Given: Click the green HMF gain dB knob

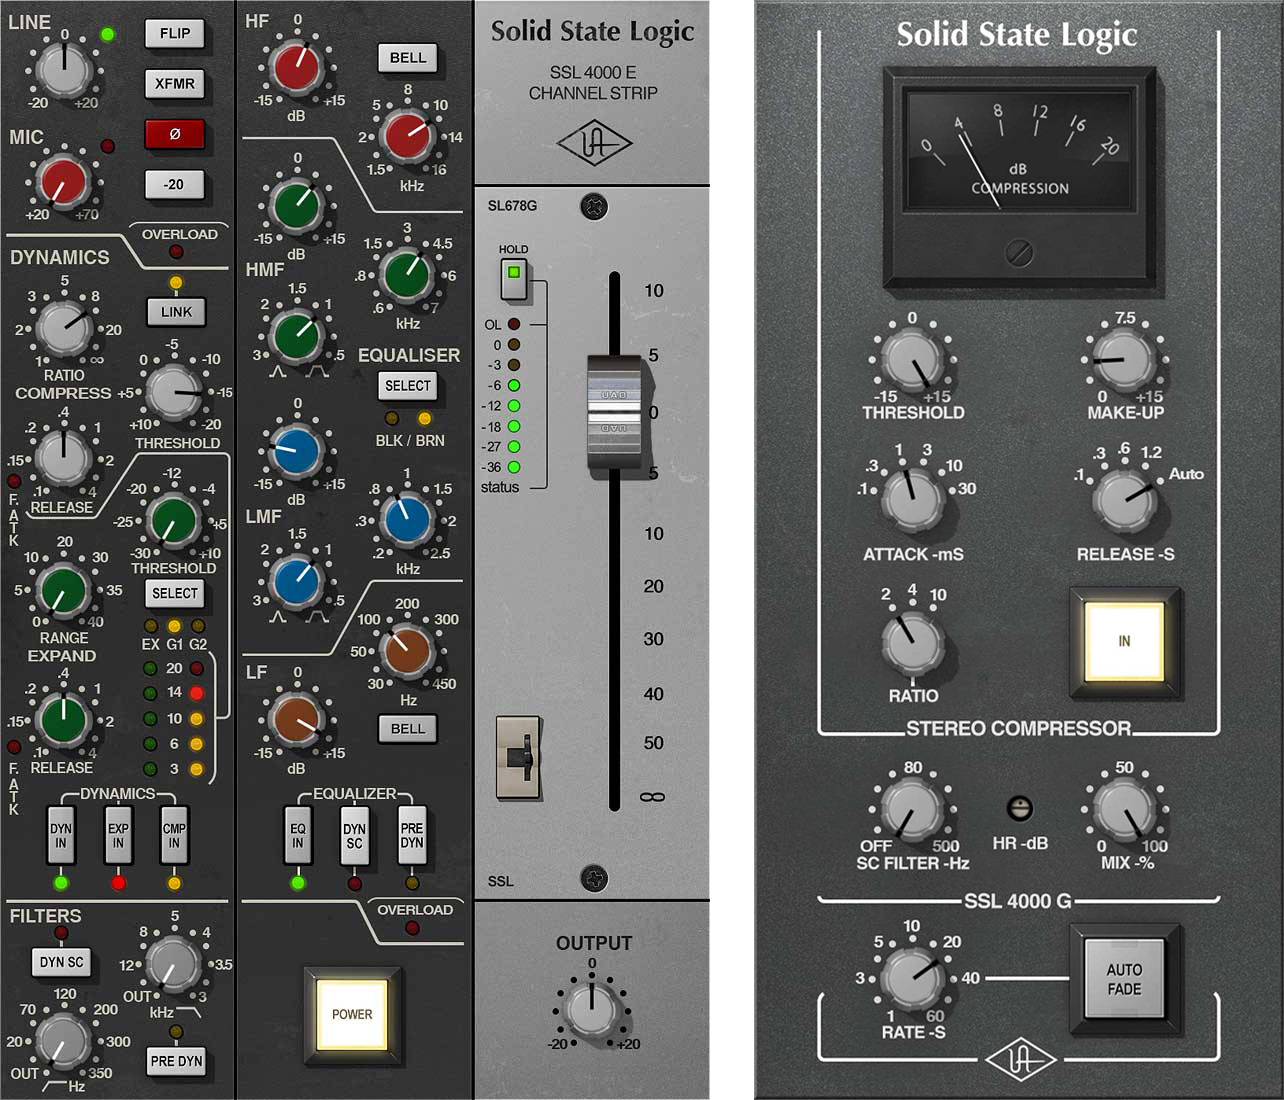Looking at the screenshot, I should point(296,205).
